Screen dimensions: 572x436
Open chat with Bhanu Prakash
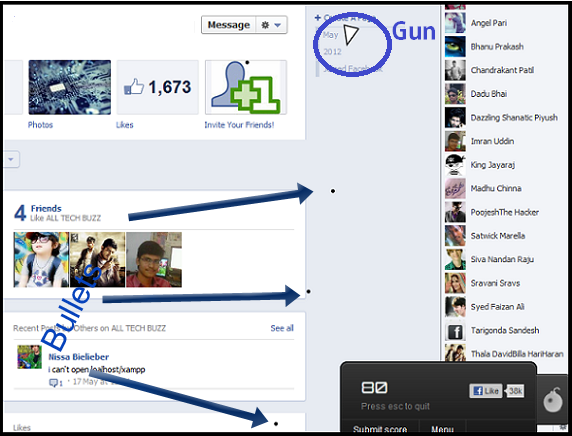(x=497, y=47)
